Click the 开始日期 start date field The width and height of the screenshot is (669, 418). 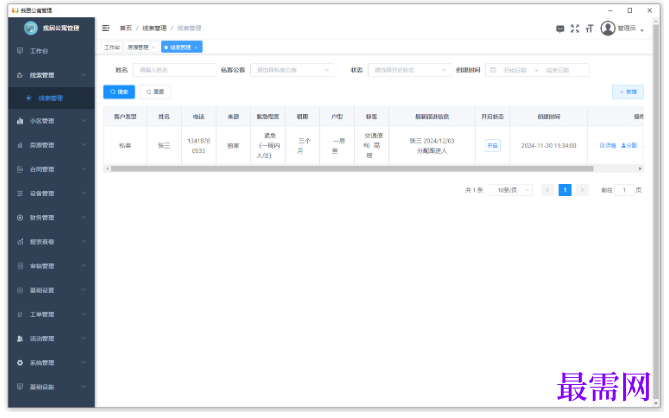click(515, 70)
